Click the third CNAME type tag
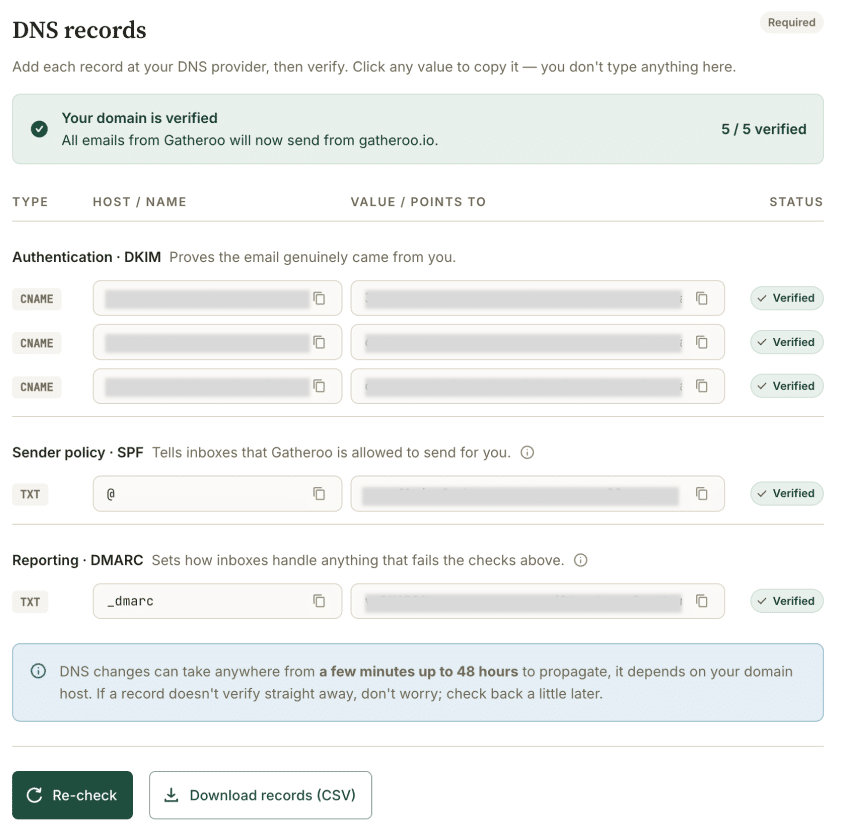This screenshot has width=844, height=835. click(37, 387)
